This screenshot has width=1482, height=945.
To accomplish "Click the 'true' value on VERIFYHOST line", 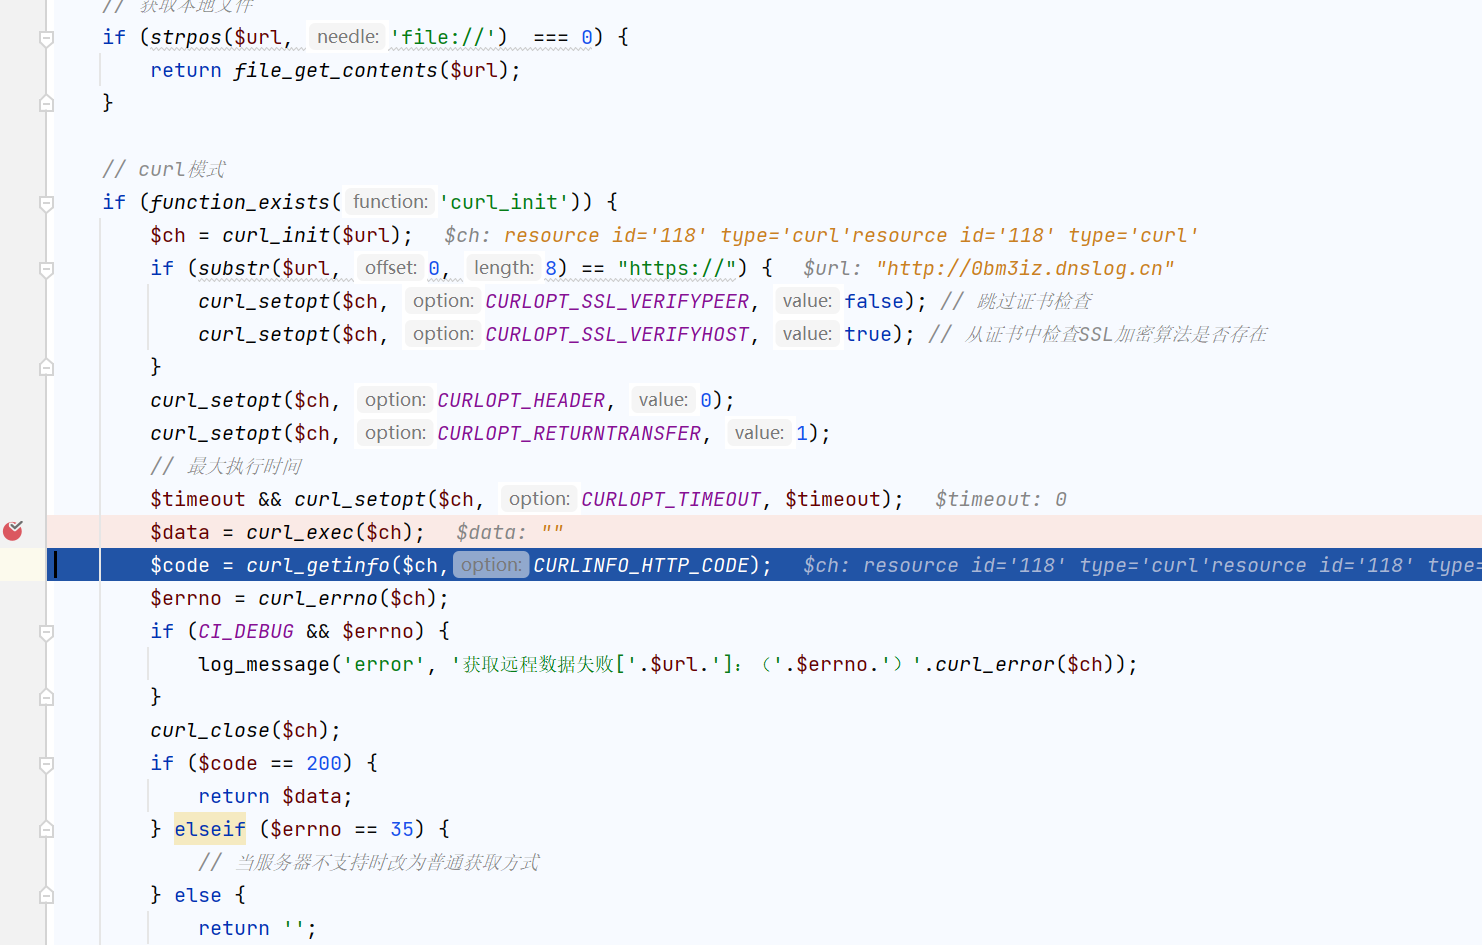I will tap(868, 334).
